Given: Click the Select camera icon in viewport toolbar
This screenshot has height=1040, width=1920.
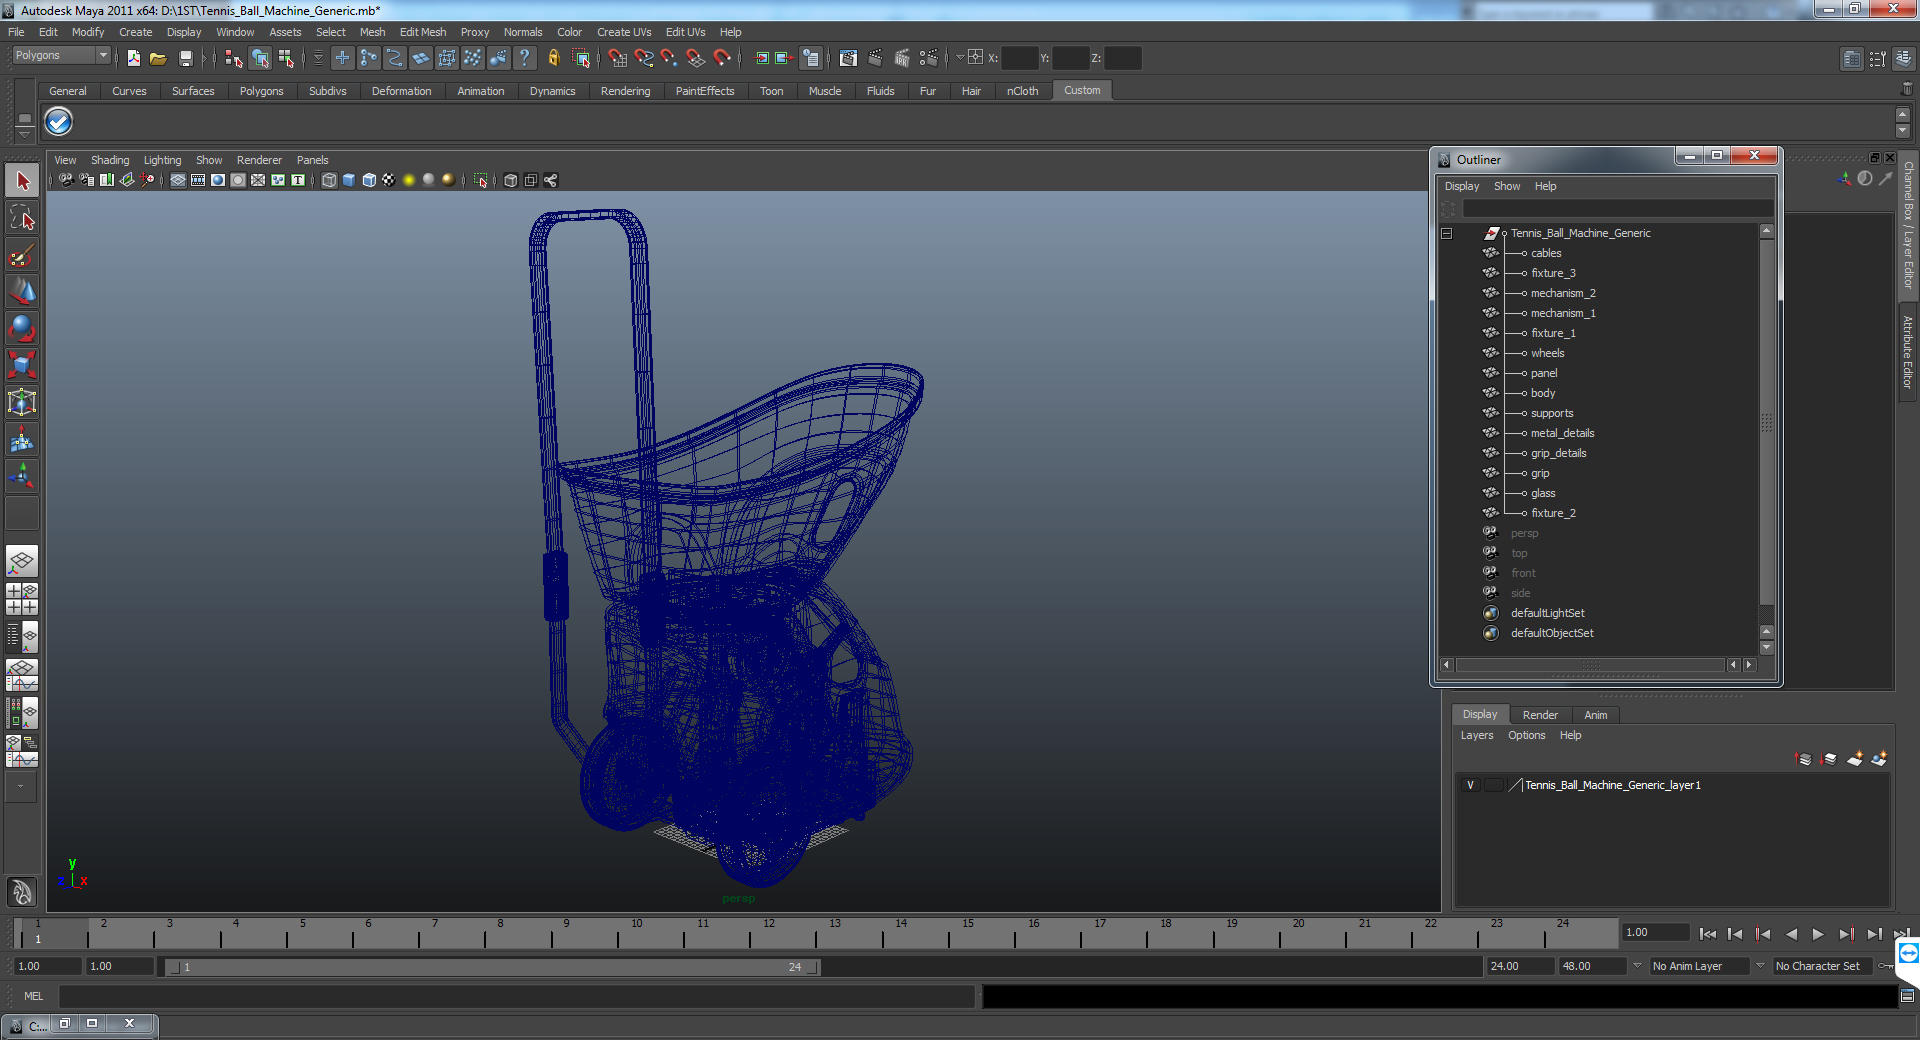Looking at the screenshot, I should click(x=66, y=180).
